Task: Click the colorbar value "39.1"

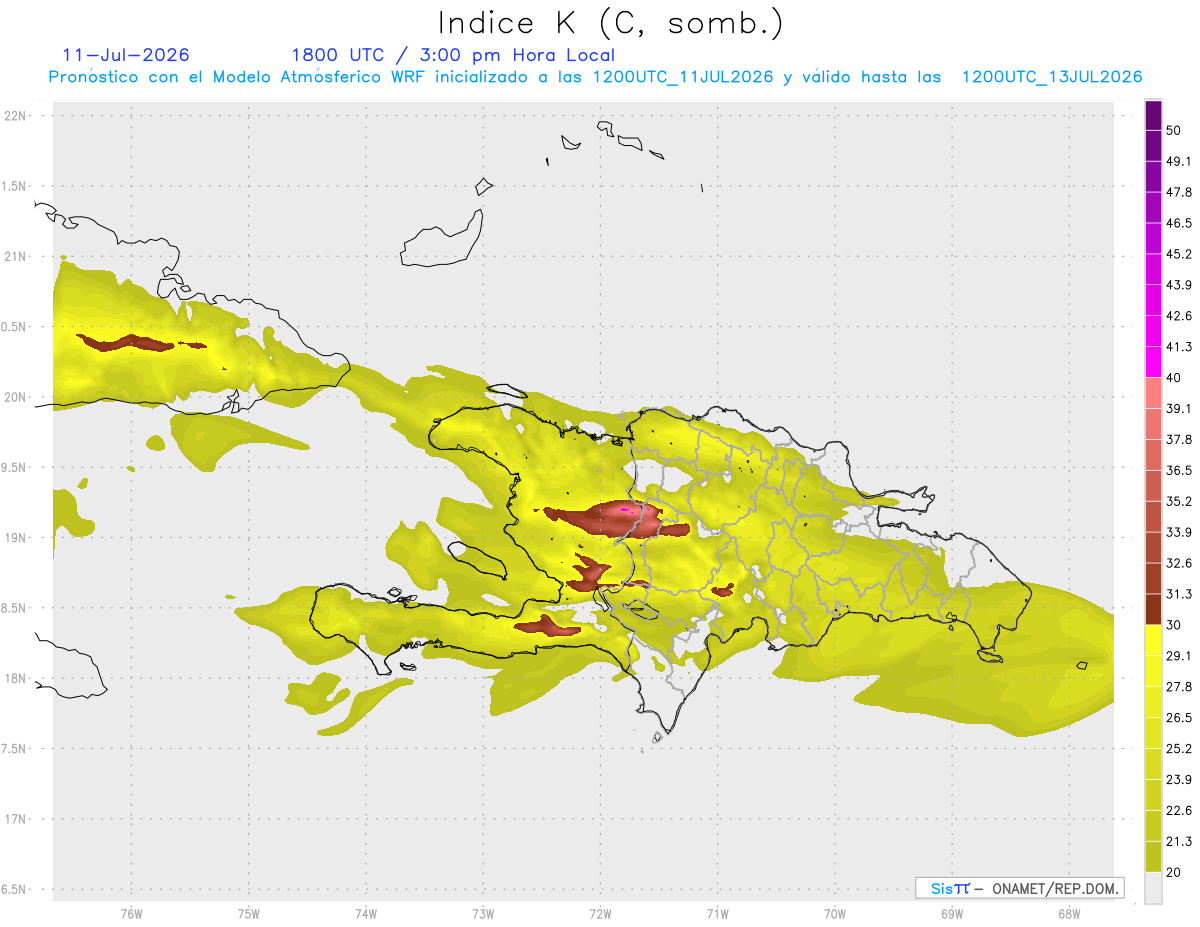Action: click(x=1179, y=408)
